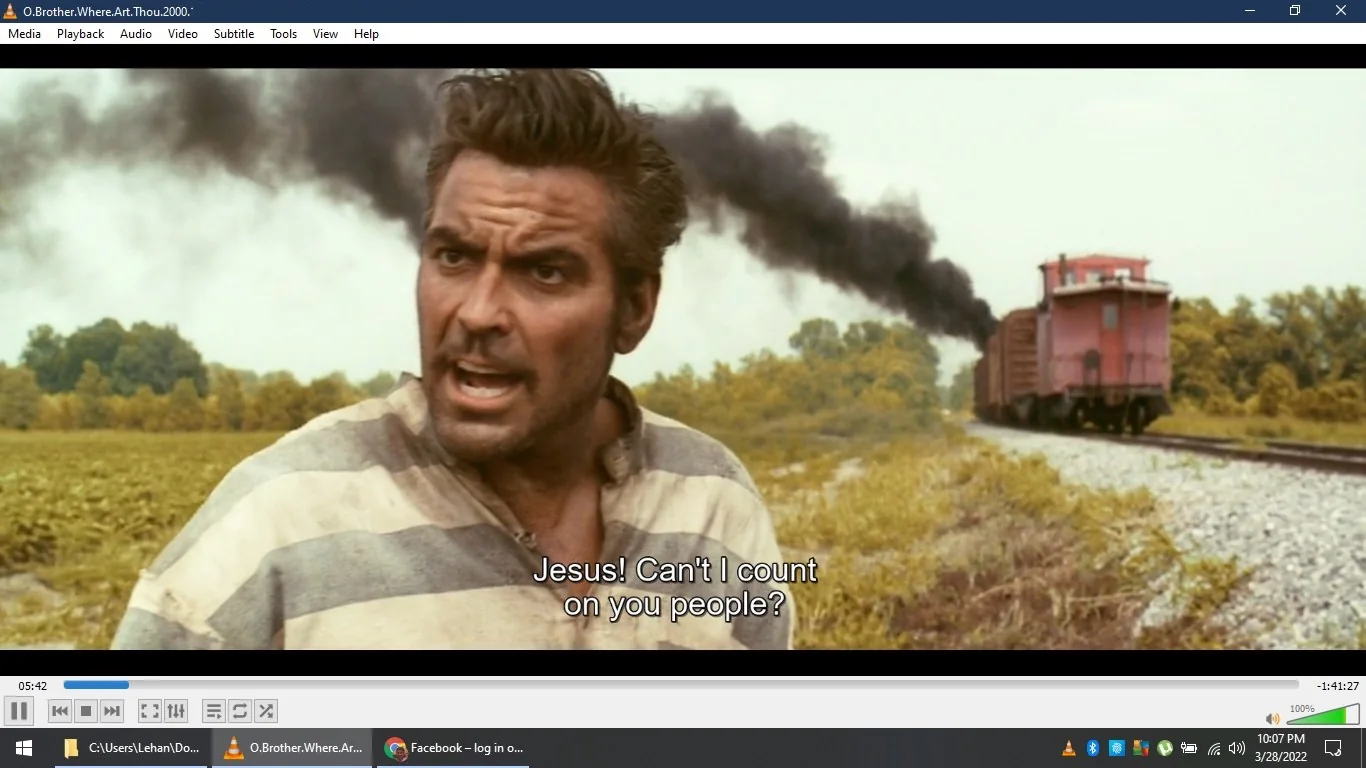Toggle loop repeat mode
Image resolution: width=1366 pixels, height=768 pixels.
(240, 711)
